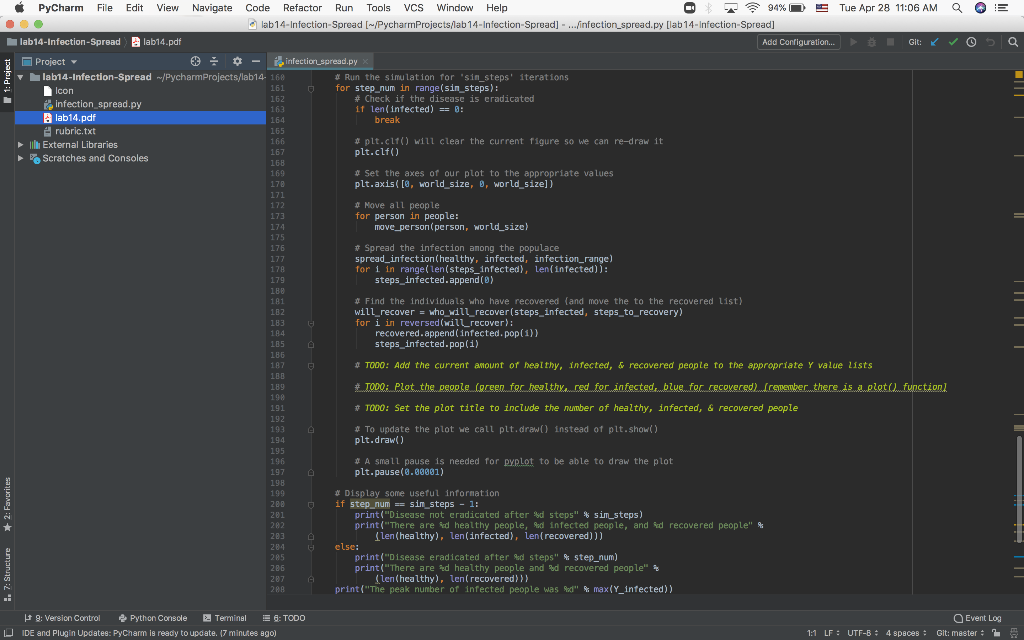The width and height of the screenshot is (1024, 640).
Task: Show Git history clock icon
Action: (x=971, y=42)
